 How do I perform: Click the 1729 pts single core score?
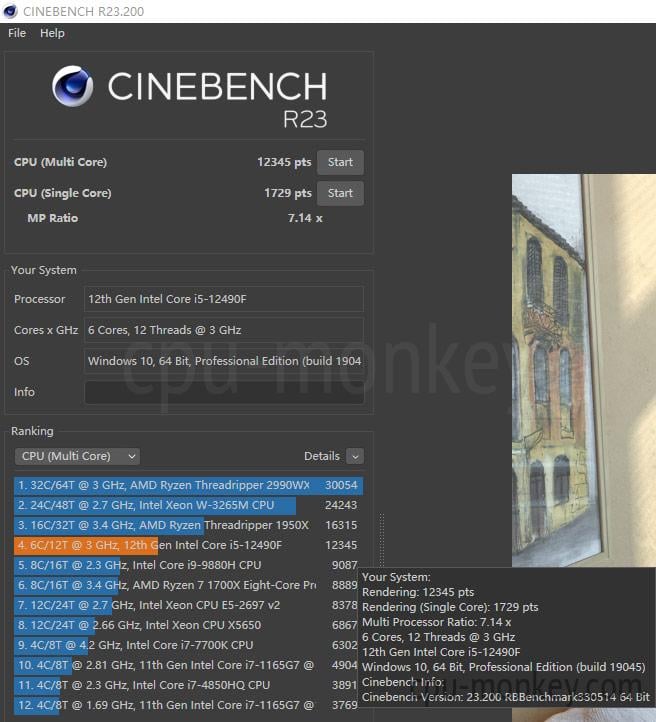(288, 193)
